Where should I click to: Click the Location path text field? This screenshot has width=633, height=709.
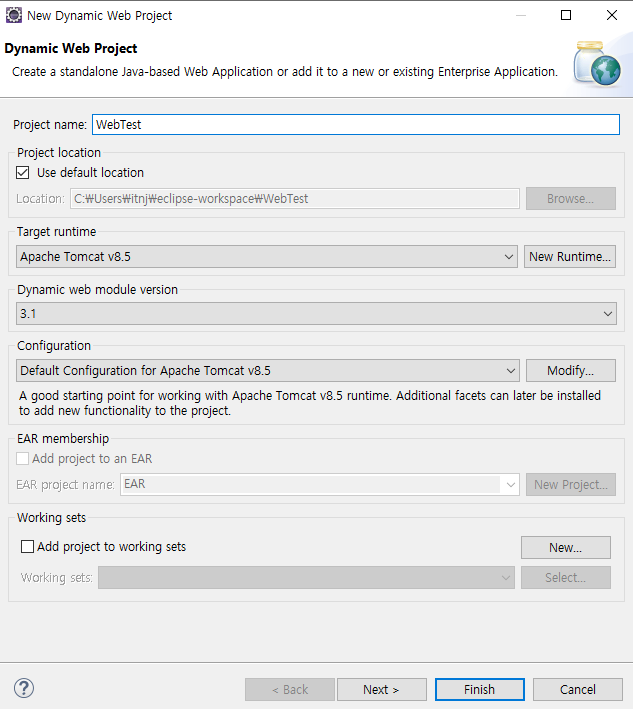295,199
